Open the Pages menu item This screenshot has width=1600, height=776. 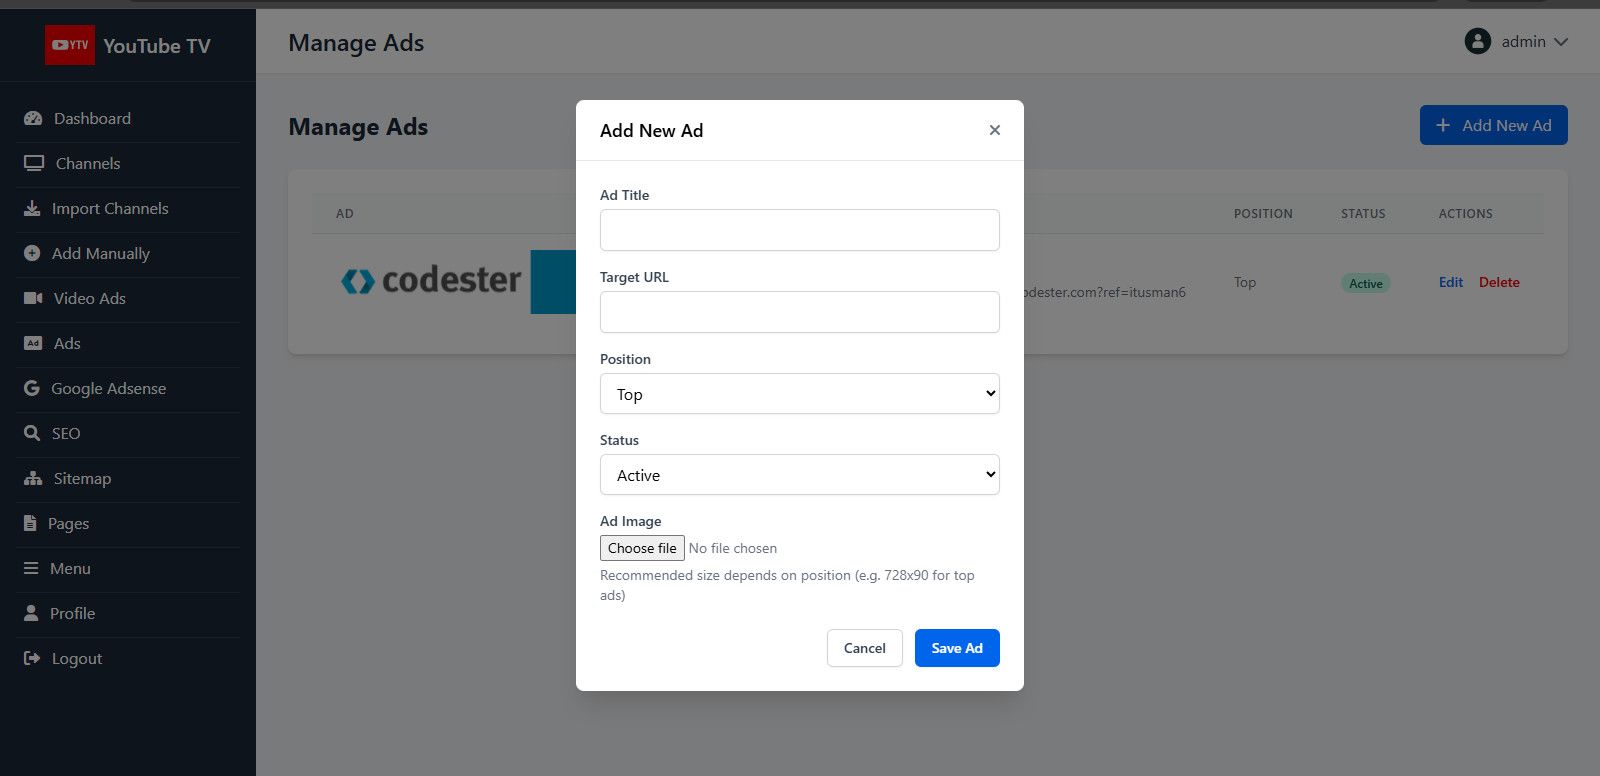[x=68, y=523]
